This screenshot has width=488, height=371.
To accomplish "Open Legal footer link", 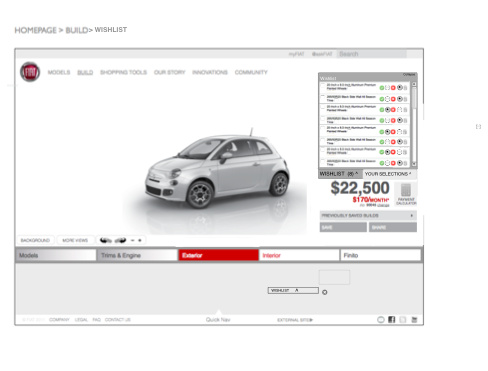I will pos(81,320).
